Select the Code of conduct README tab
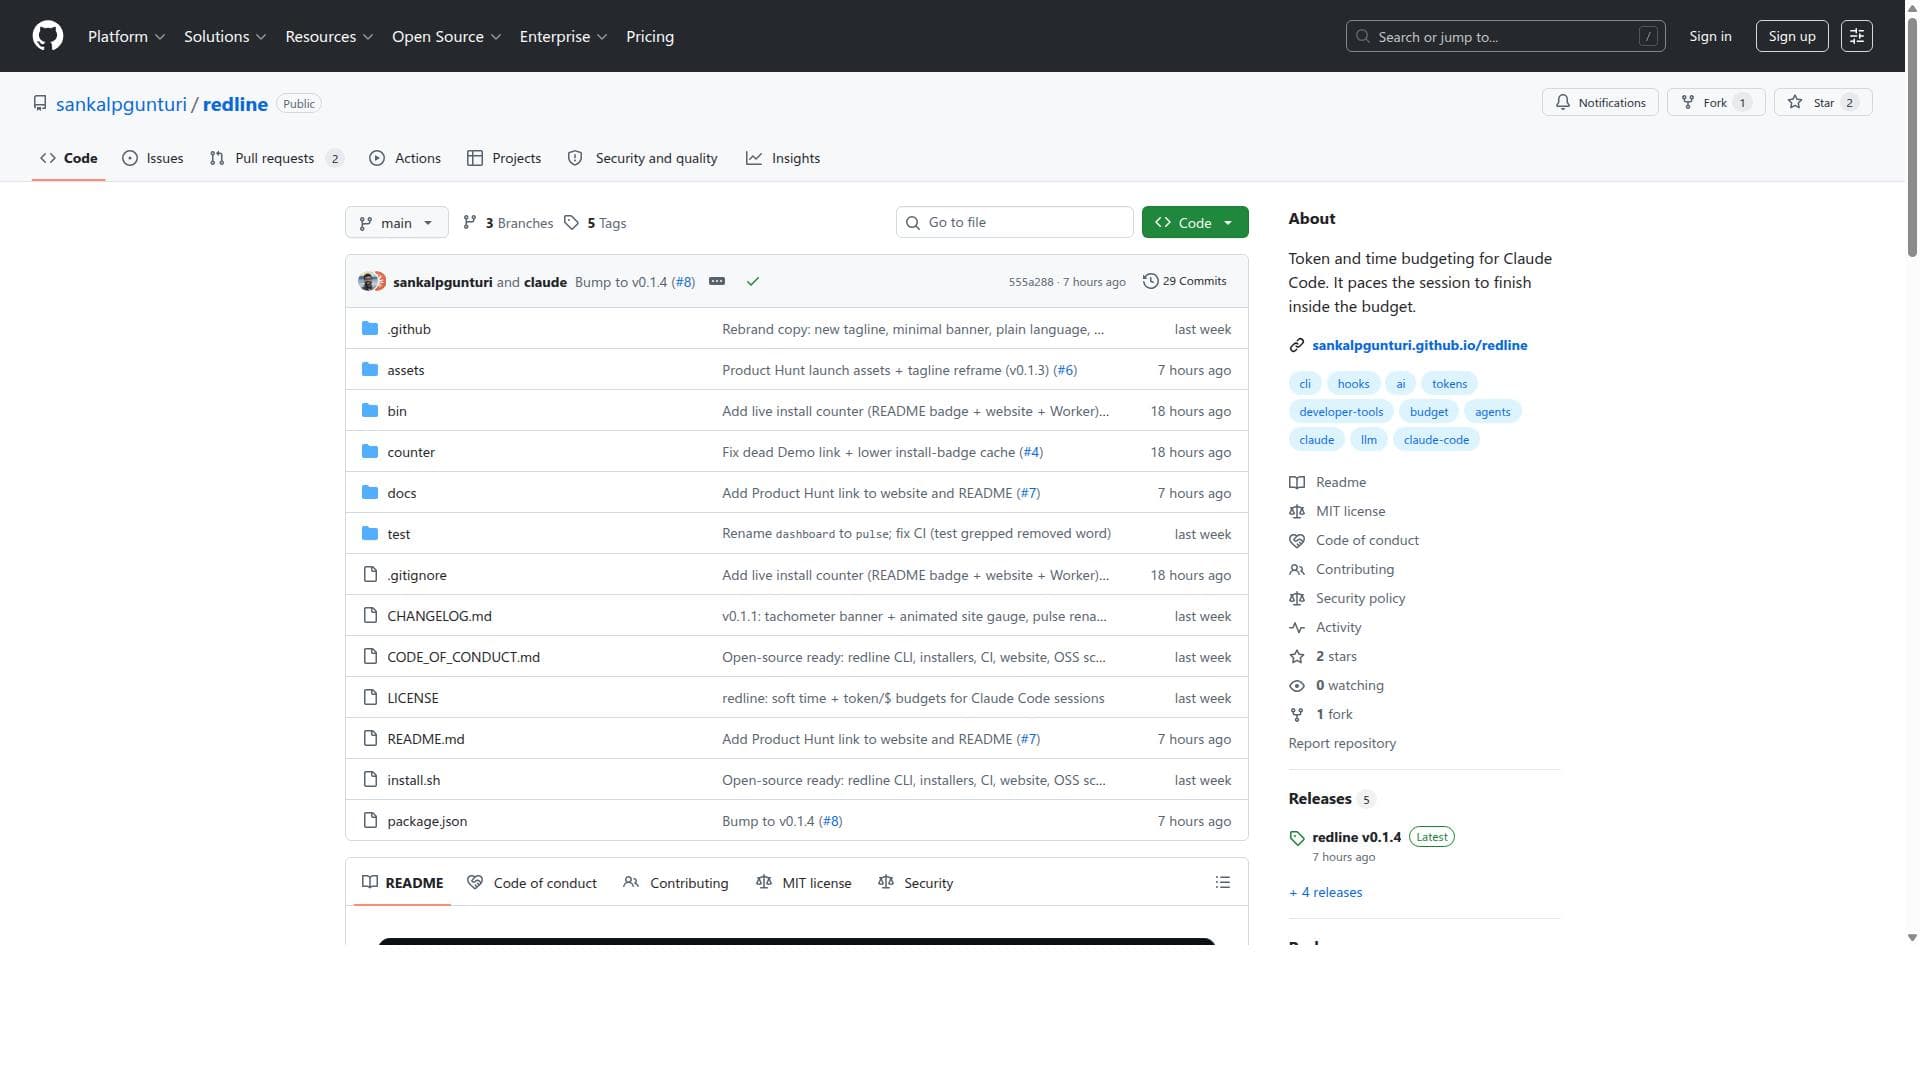 (532, 883)
